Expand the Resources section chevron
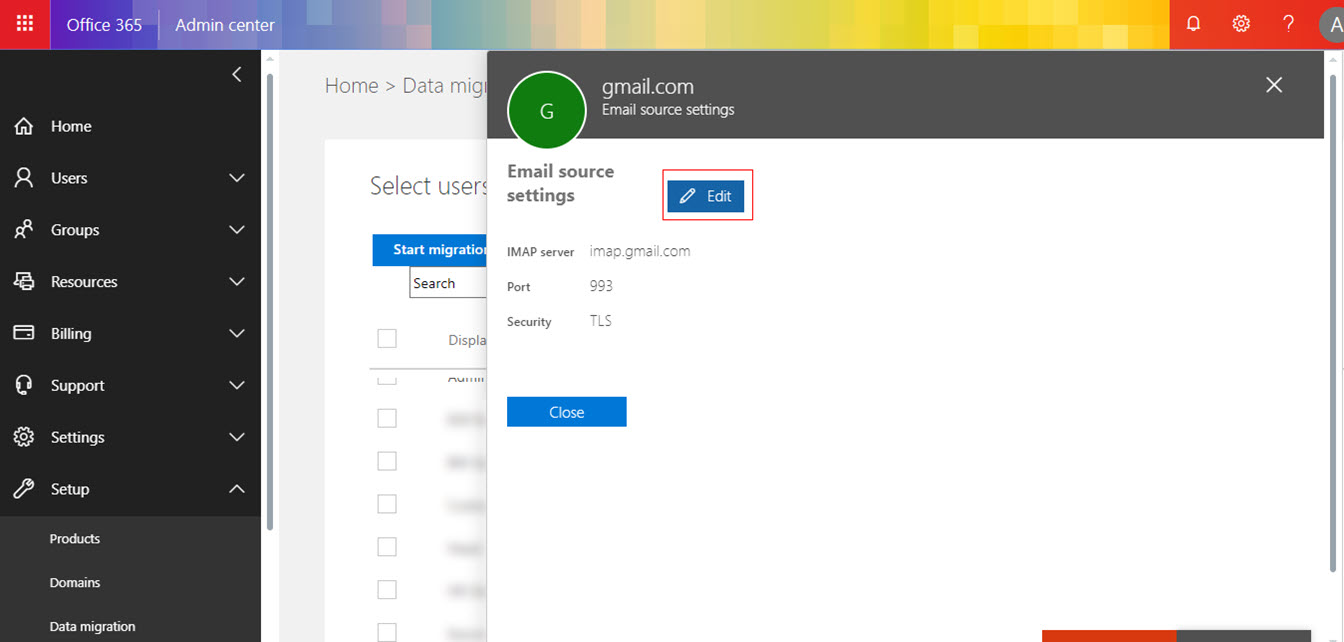The height and width of the screenshot is (642, 1344). [237, 282]
